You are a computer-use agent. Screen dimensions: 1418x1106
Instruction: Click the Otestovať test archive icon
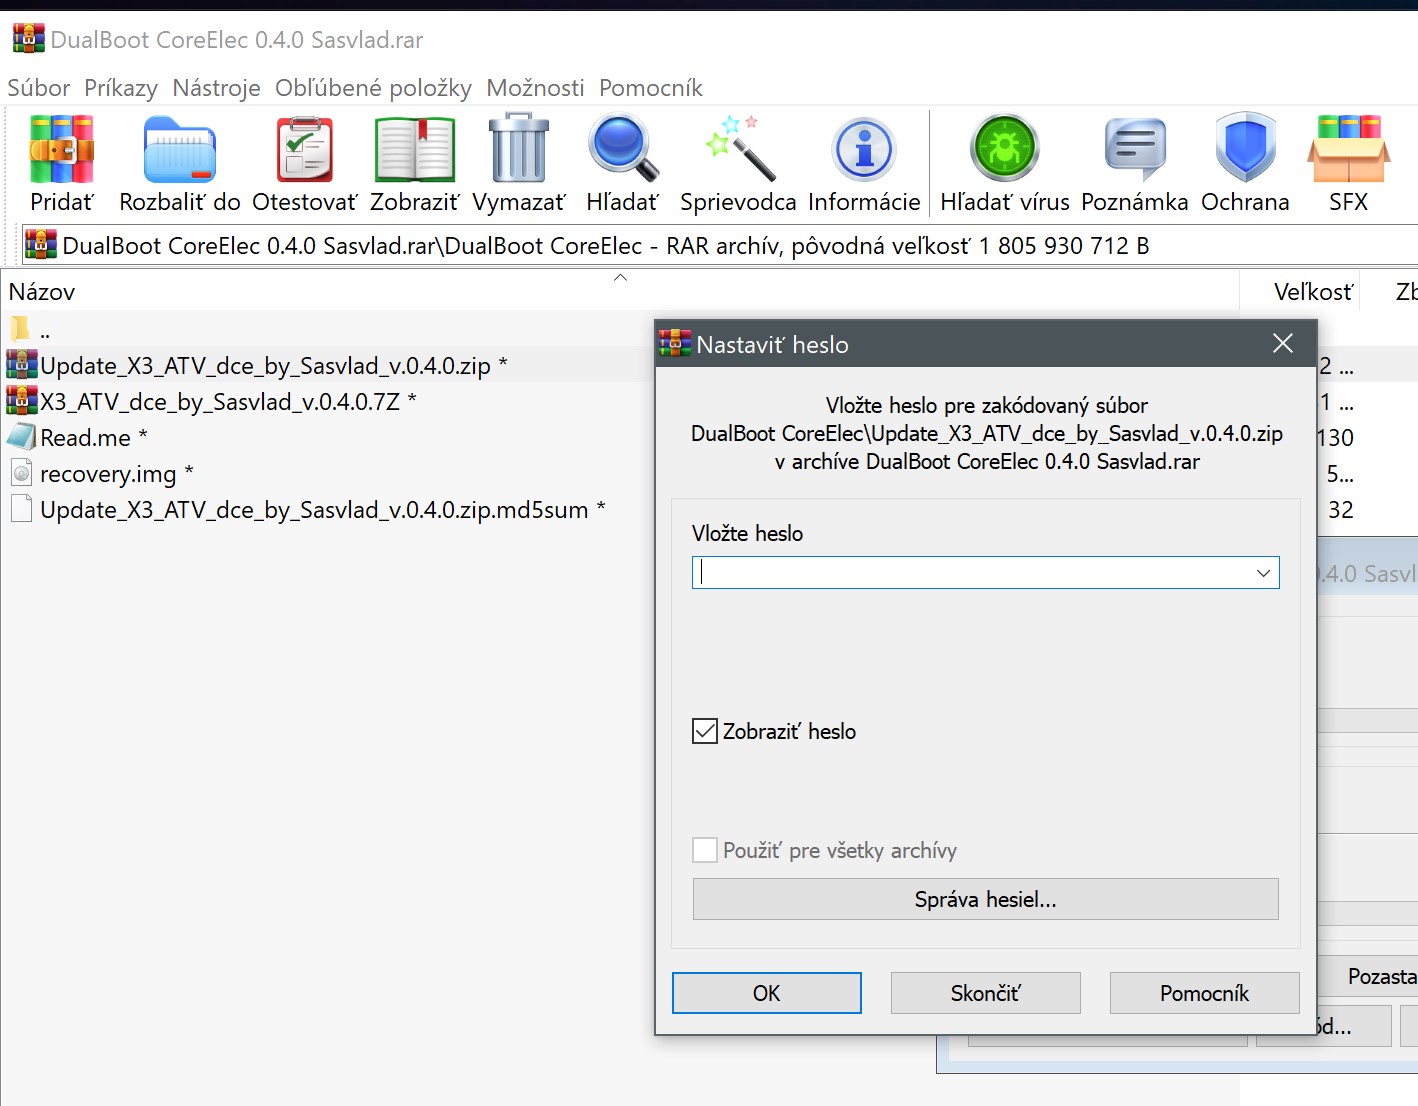pos(304,150)
